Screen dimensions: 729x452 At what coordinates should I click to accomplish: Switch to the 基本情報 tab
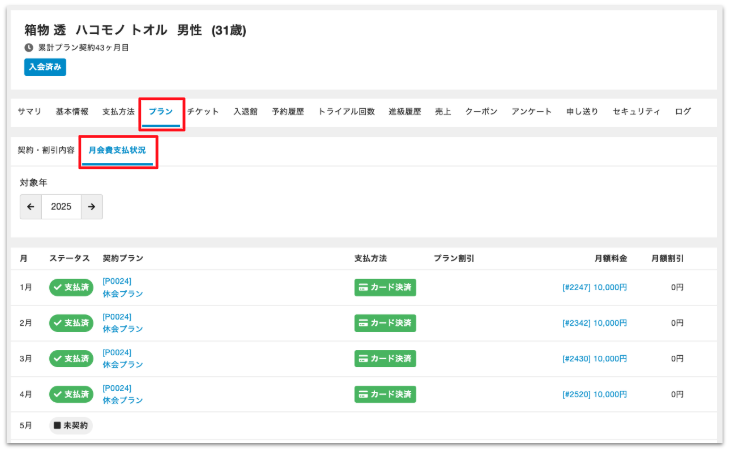click(72, 112)
